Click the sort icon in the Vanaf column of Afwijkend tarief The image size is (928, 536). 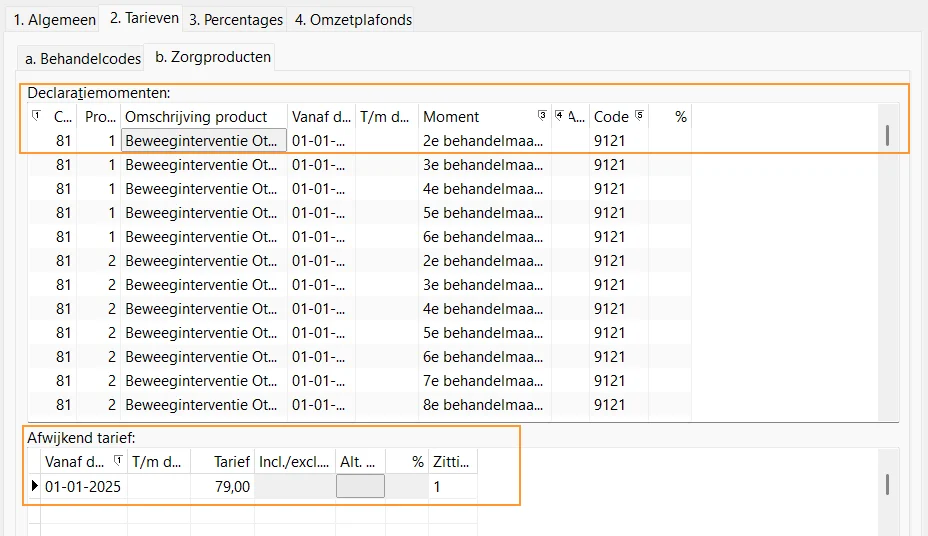pos(119,461)
